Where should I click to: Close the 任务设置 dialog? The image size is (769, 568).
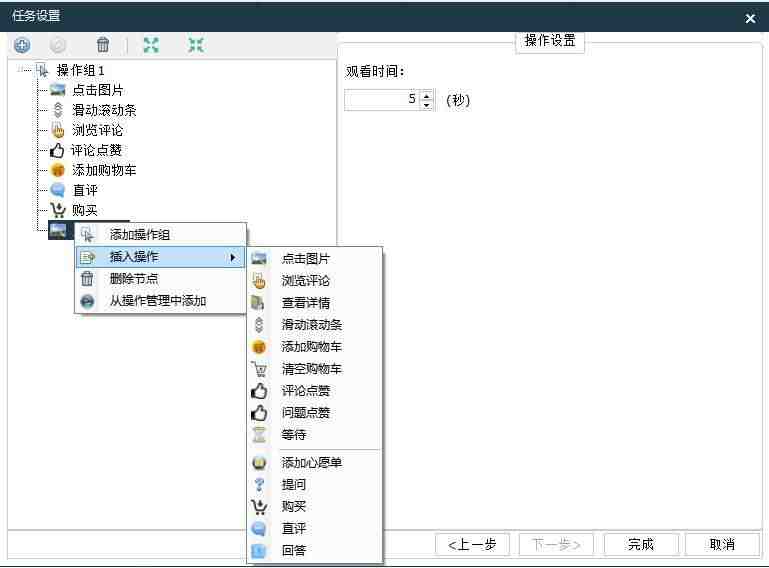pyautogui.click(x=750, y=19)
